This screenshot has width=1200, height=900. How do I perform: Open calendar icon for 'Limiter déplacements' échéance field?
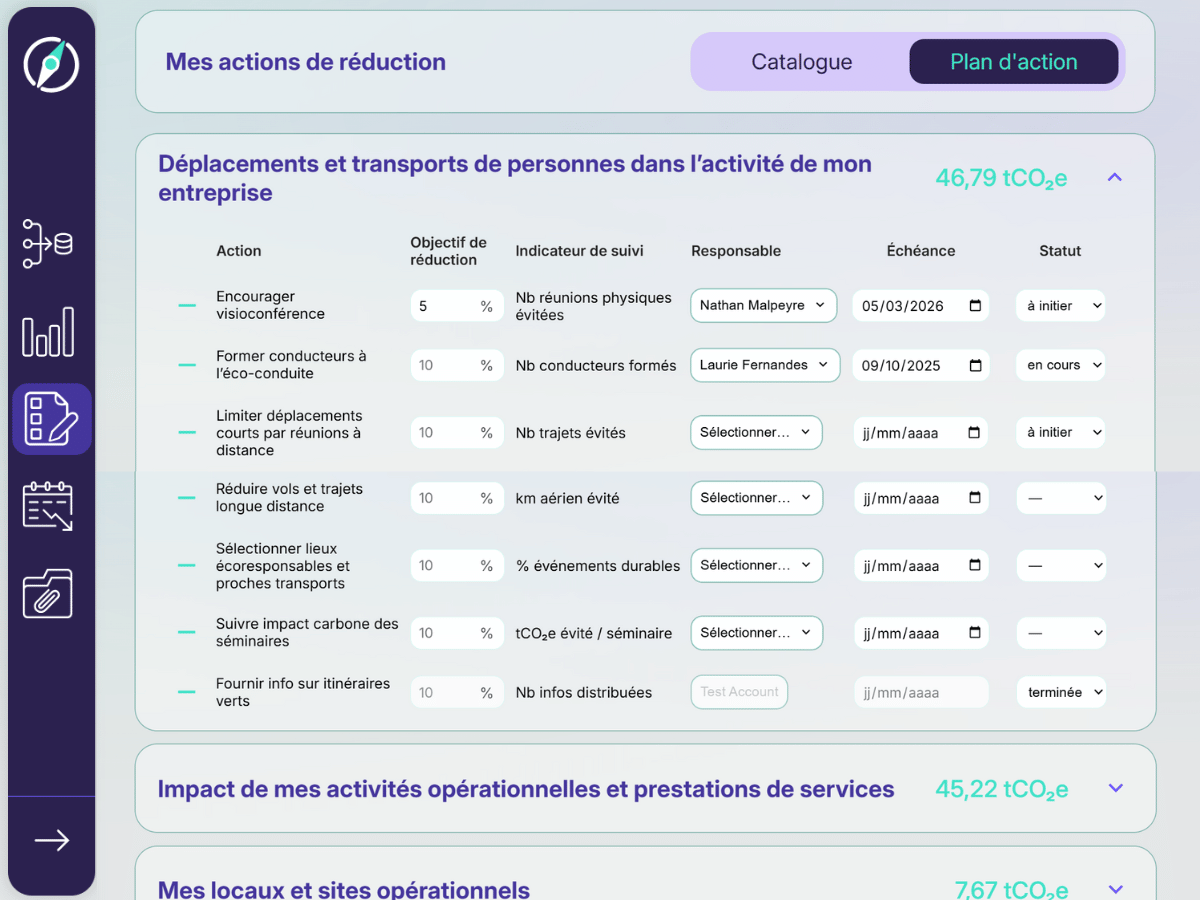click(x=976, y=432)
